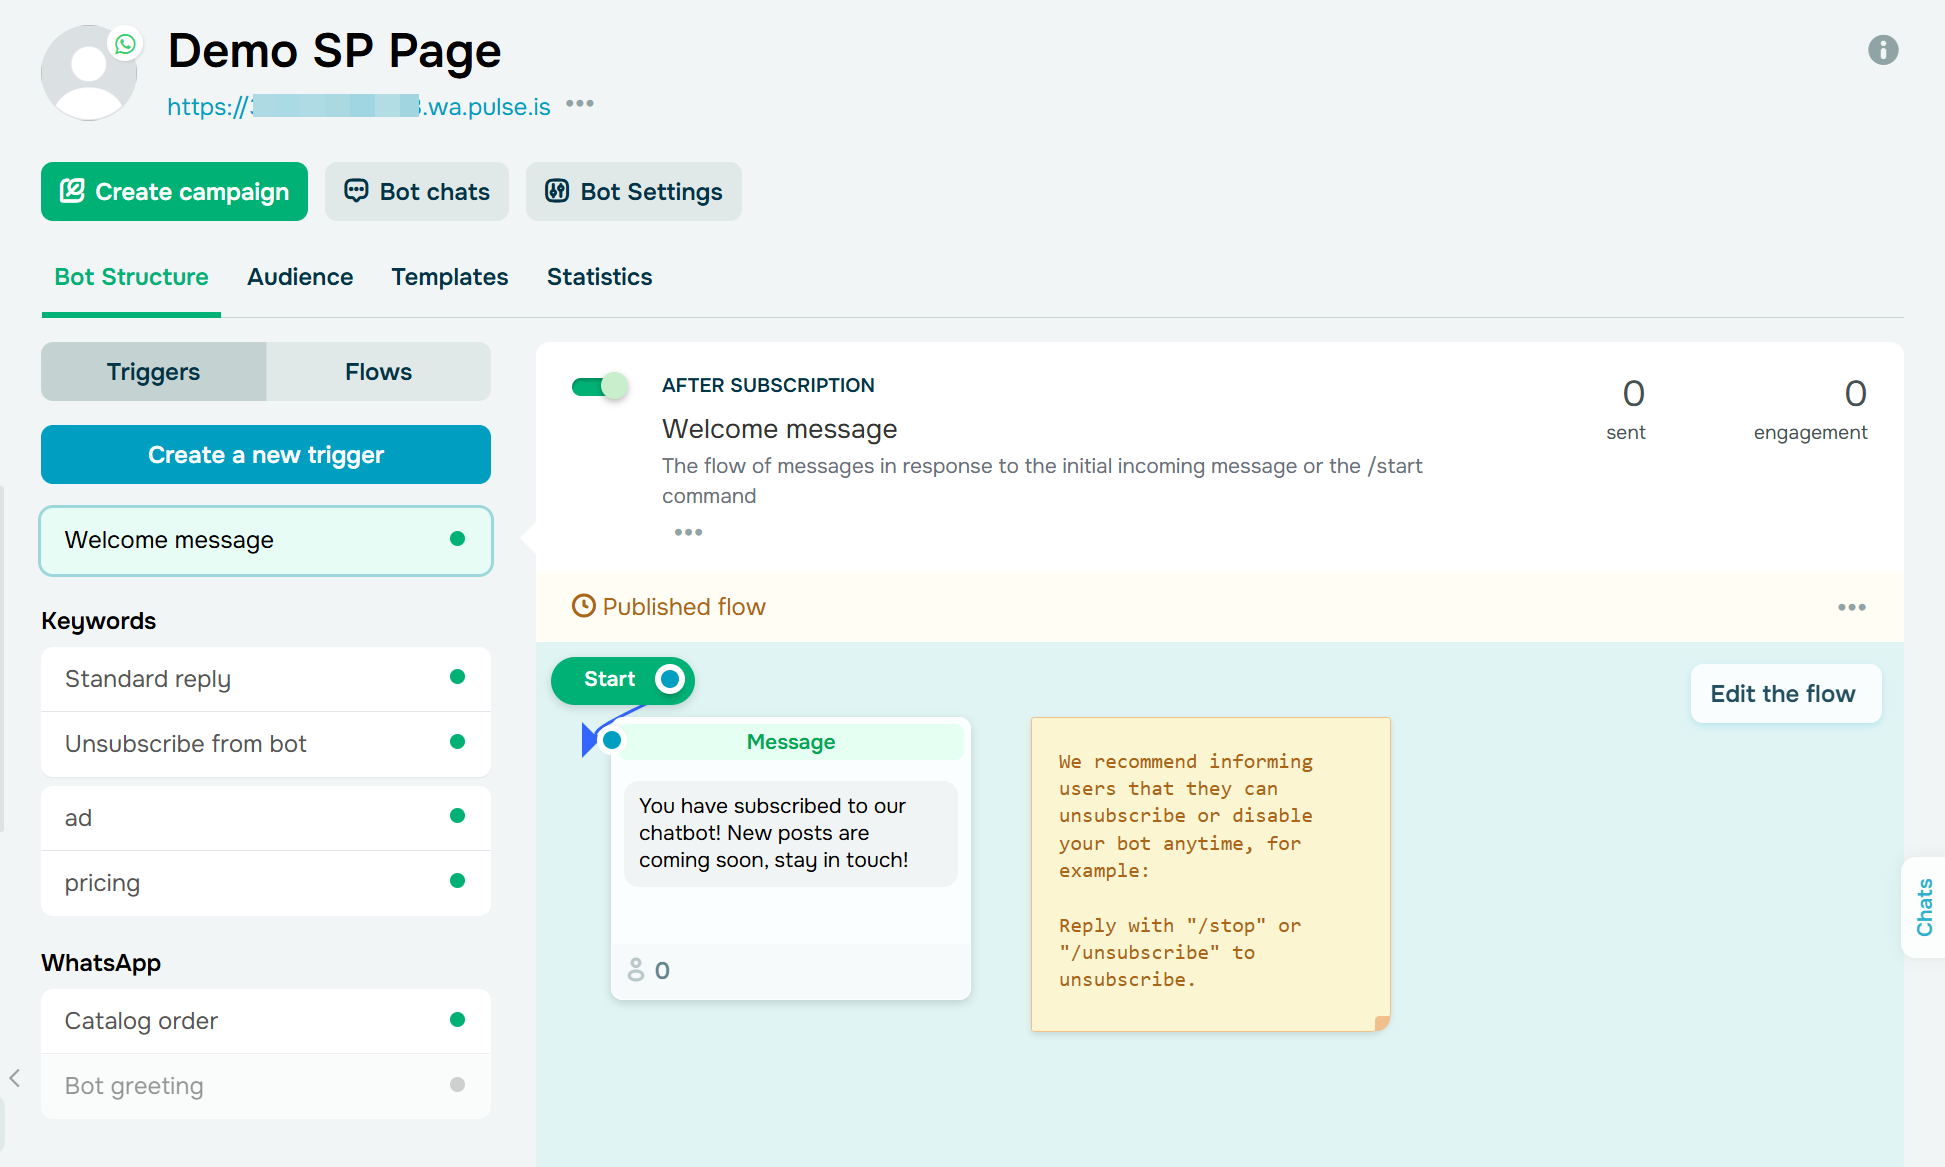The height and width of the screenshot is (1167, 1945).
Task: Open the Chats side panel tab
Action: 1924,907
